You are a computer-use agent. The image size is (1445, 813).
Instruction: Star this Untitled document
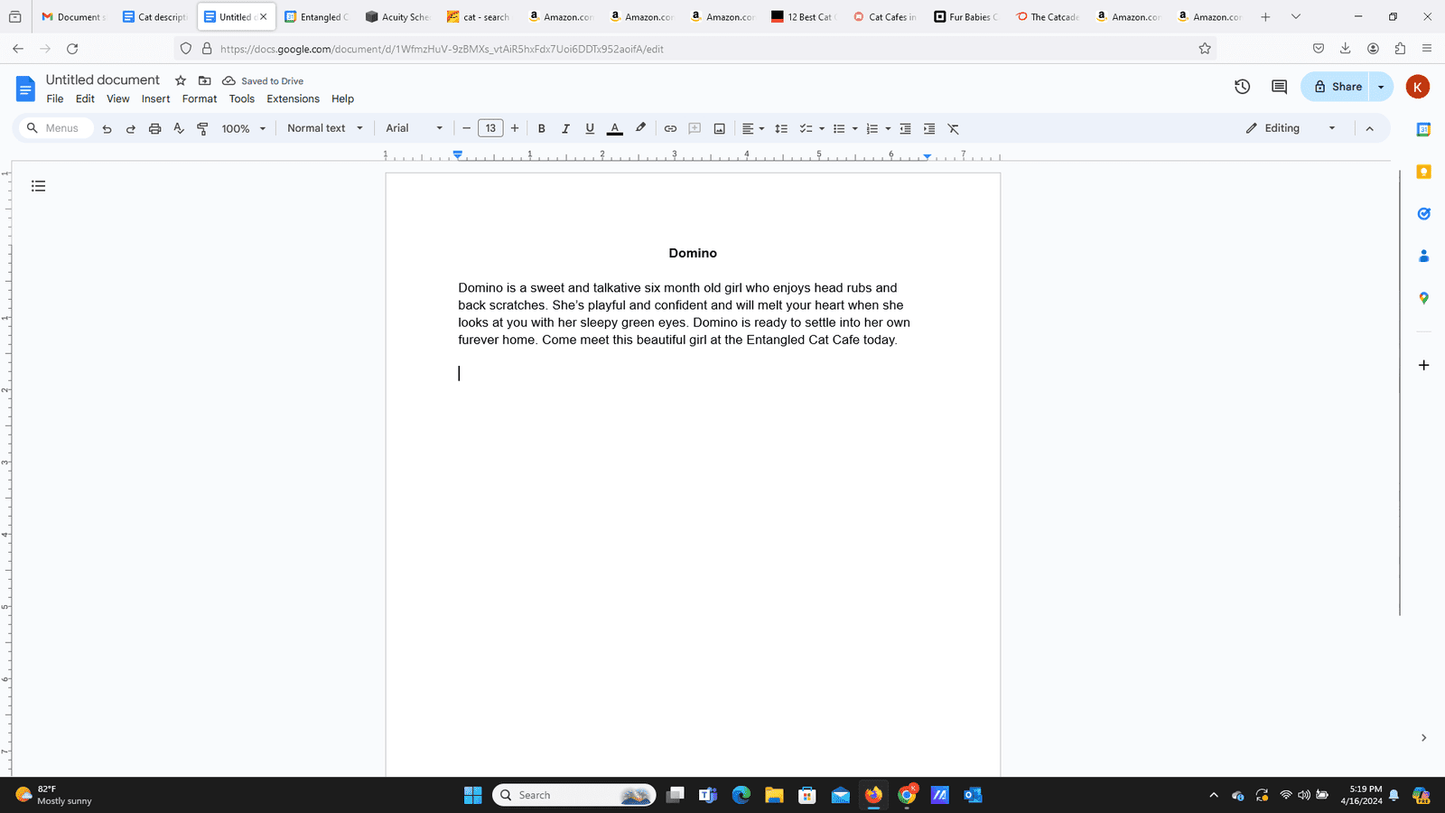click(x=181, y=81)
